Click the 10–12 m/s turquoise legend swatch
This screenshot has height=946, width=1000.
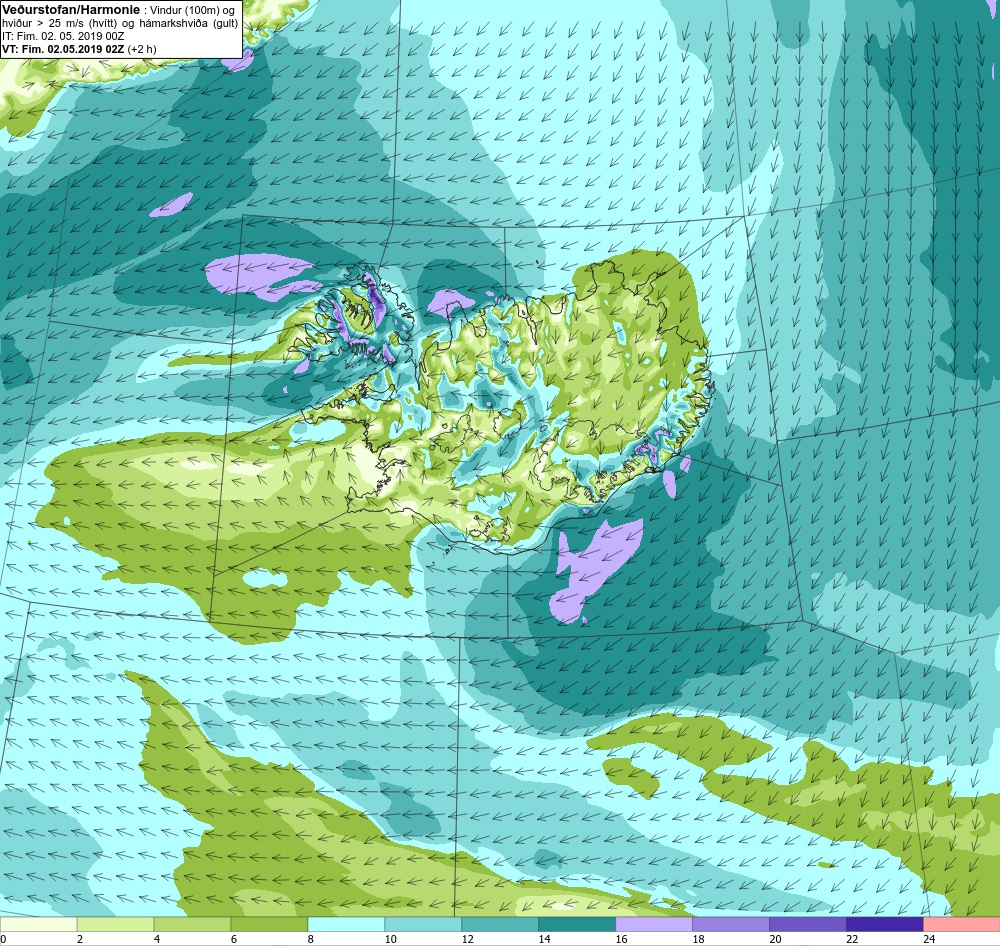pos(423,924)
